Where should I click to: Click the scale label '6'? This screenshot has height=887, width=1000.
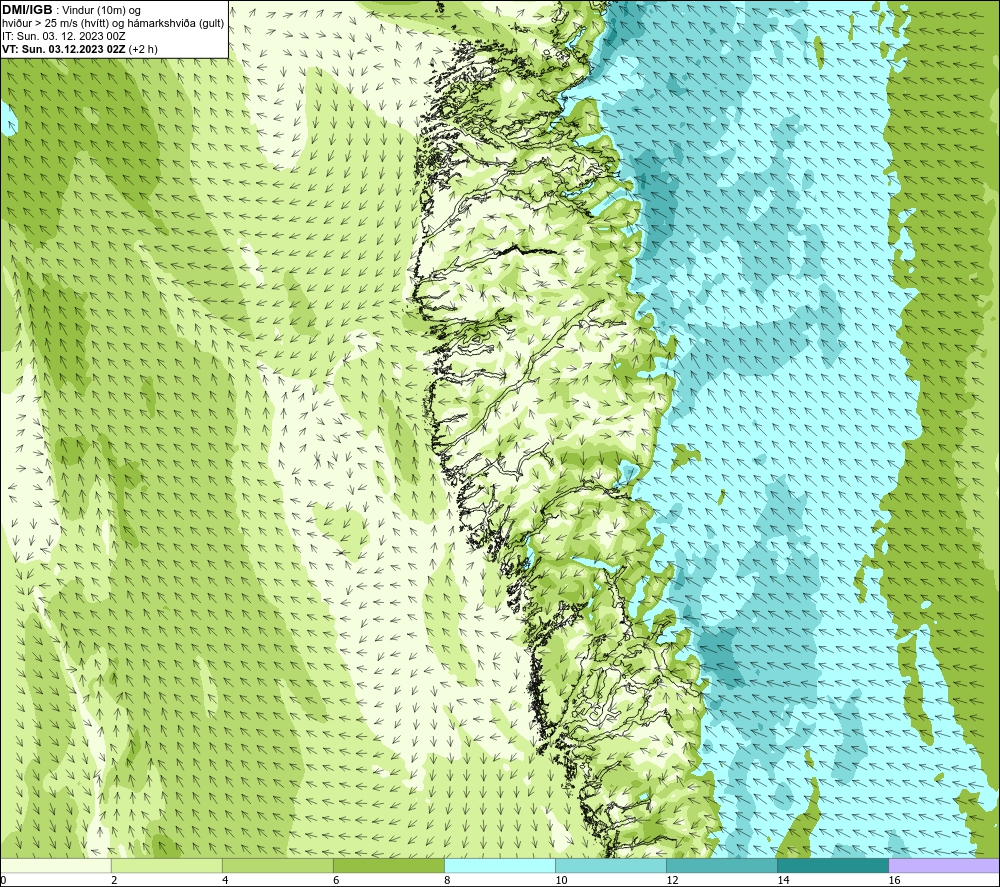336,880
